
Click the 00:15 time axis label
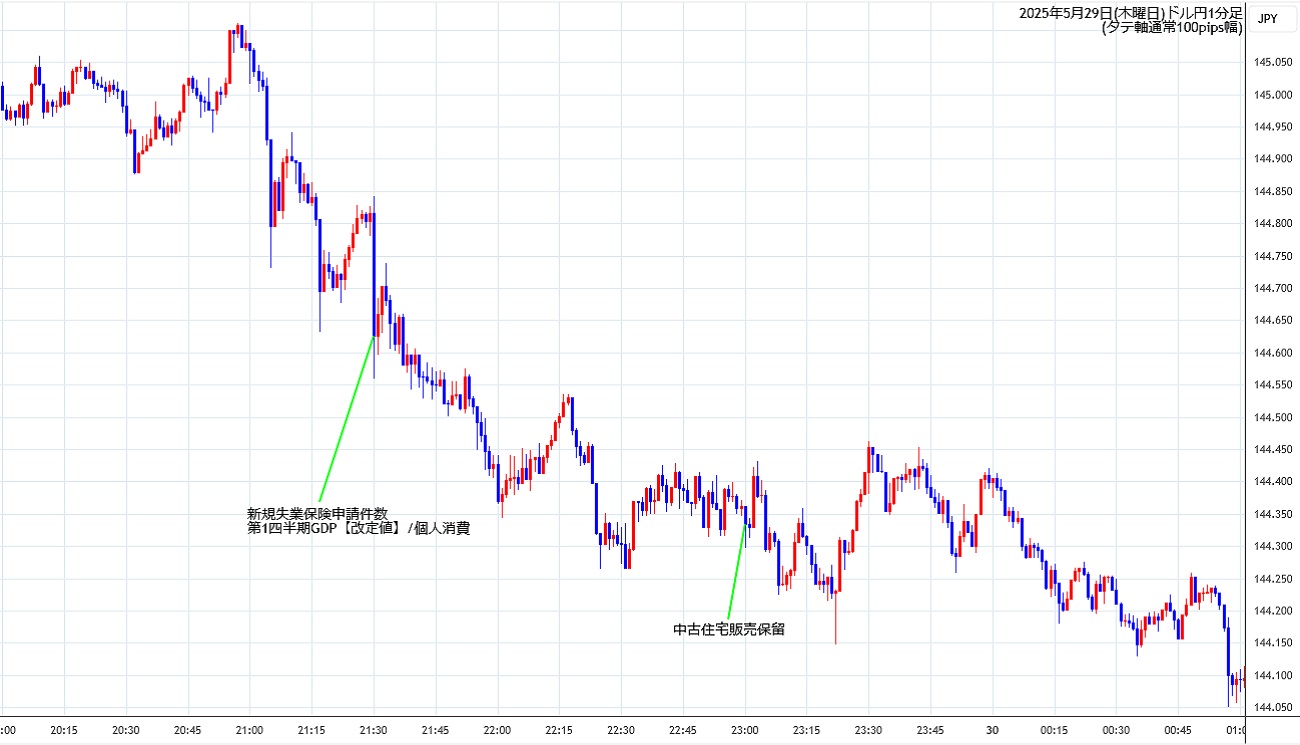(x=1054, y=730)
